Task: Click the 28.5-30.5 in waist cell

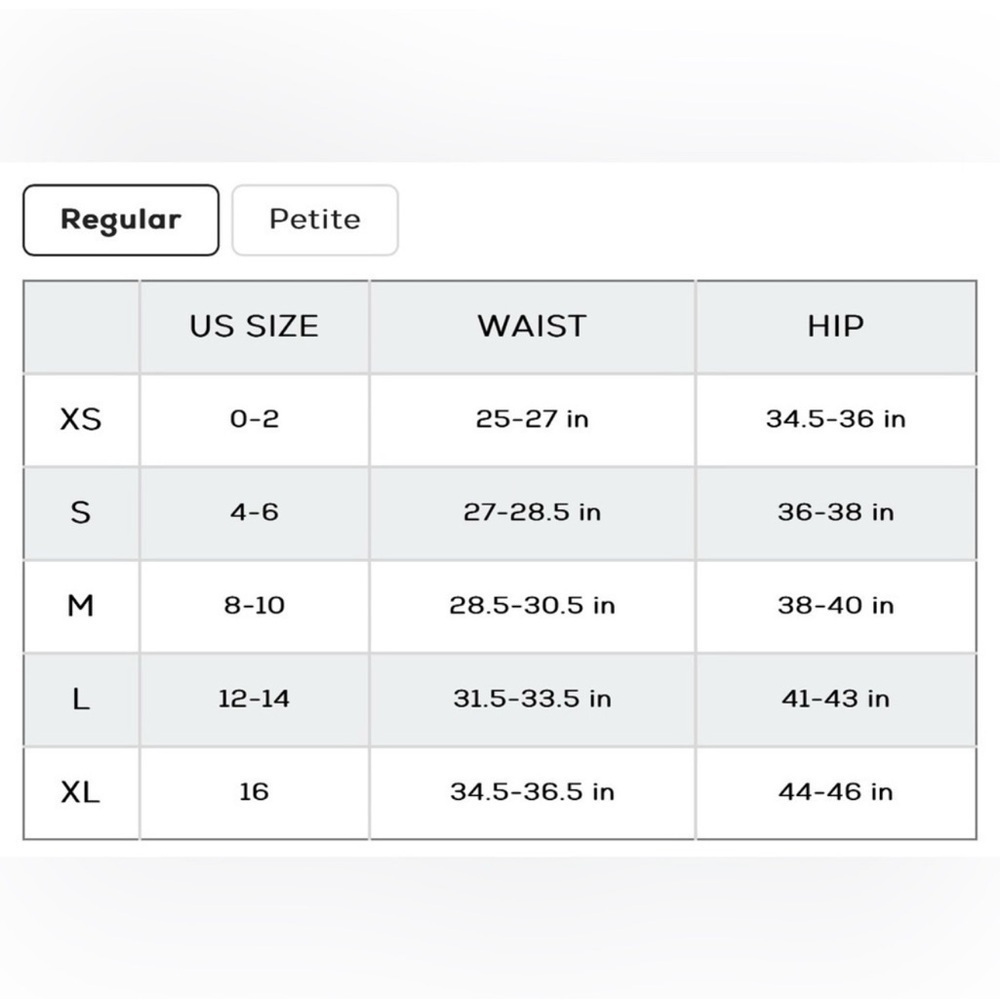Action: coord(533,606)
